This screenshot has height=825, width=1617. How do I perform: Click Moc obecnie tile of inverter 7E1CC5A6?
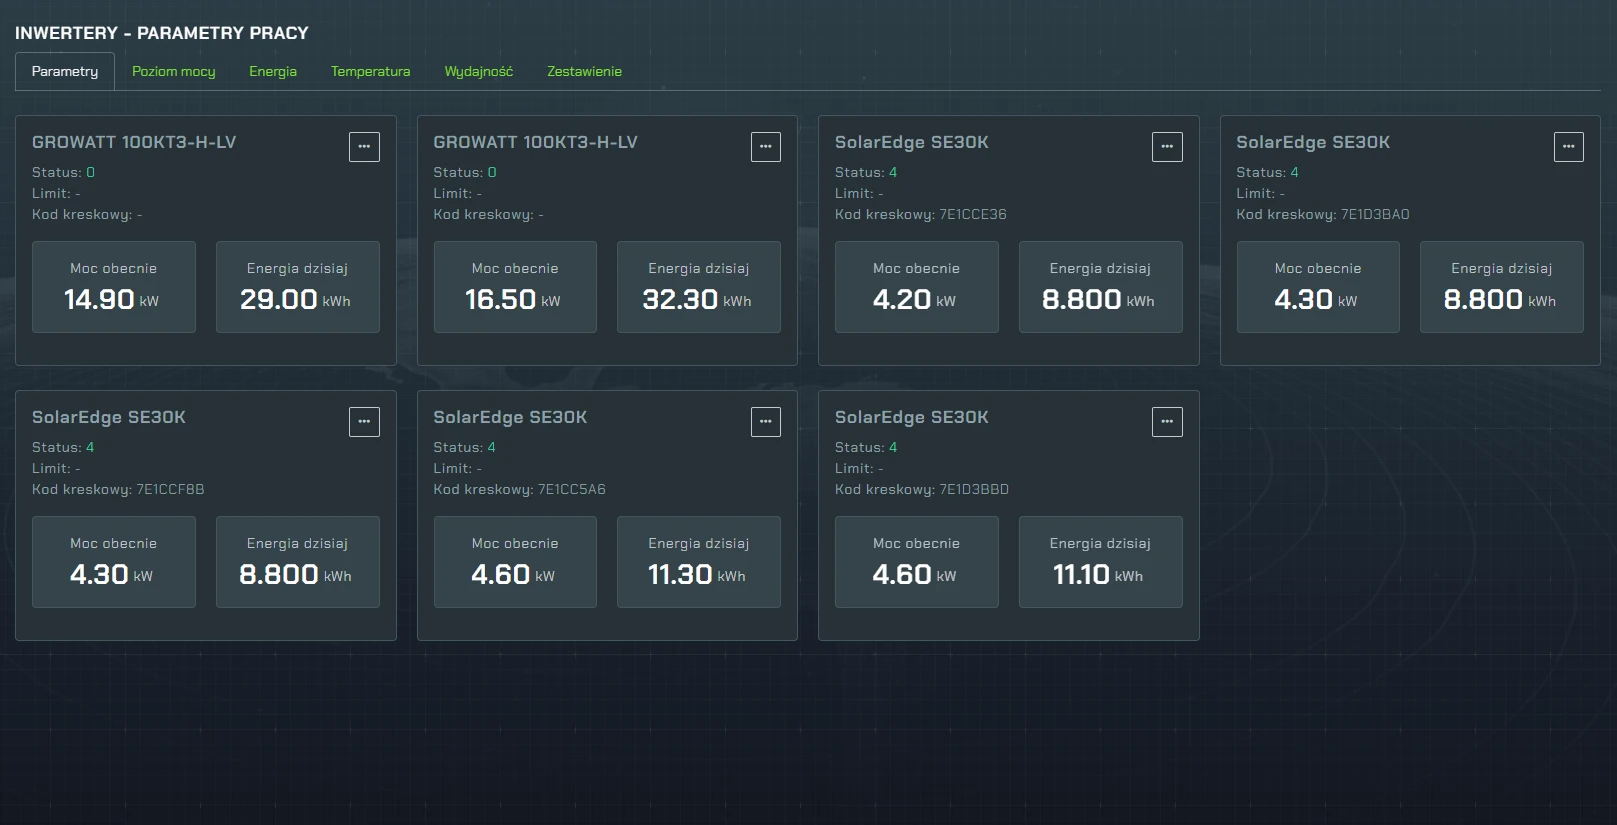click(515, 562)
